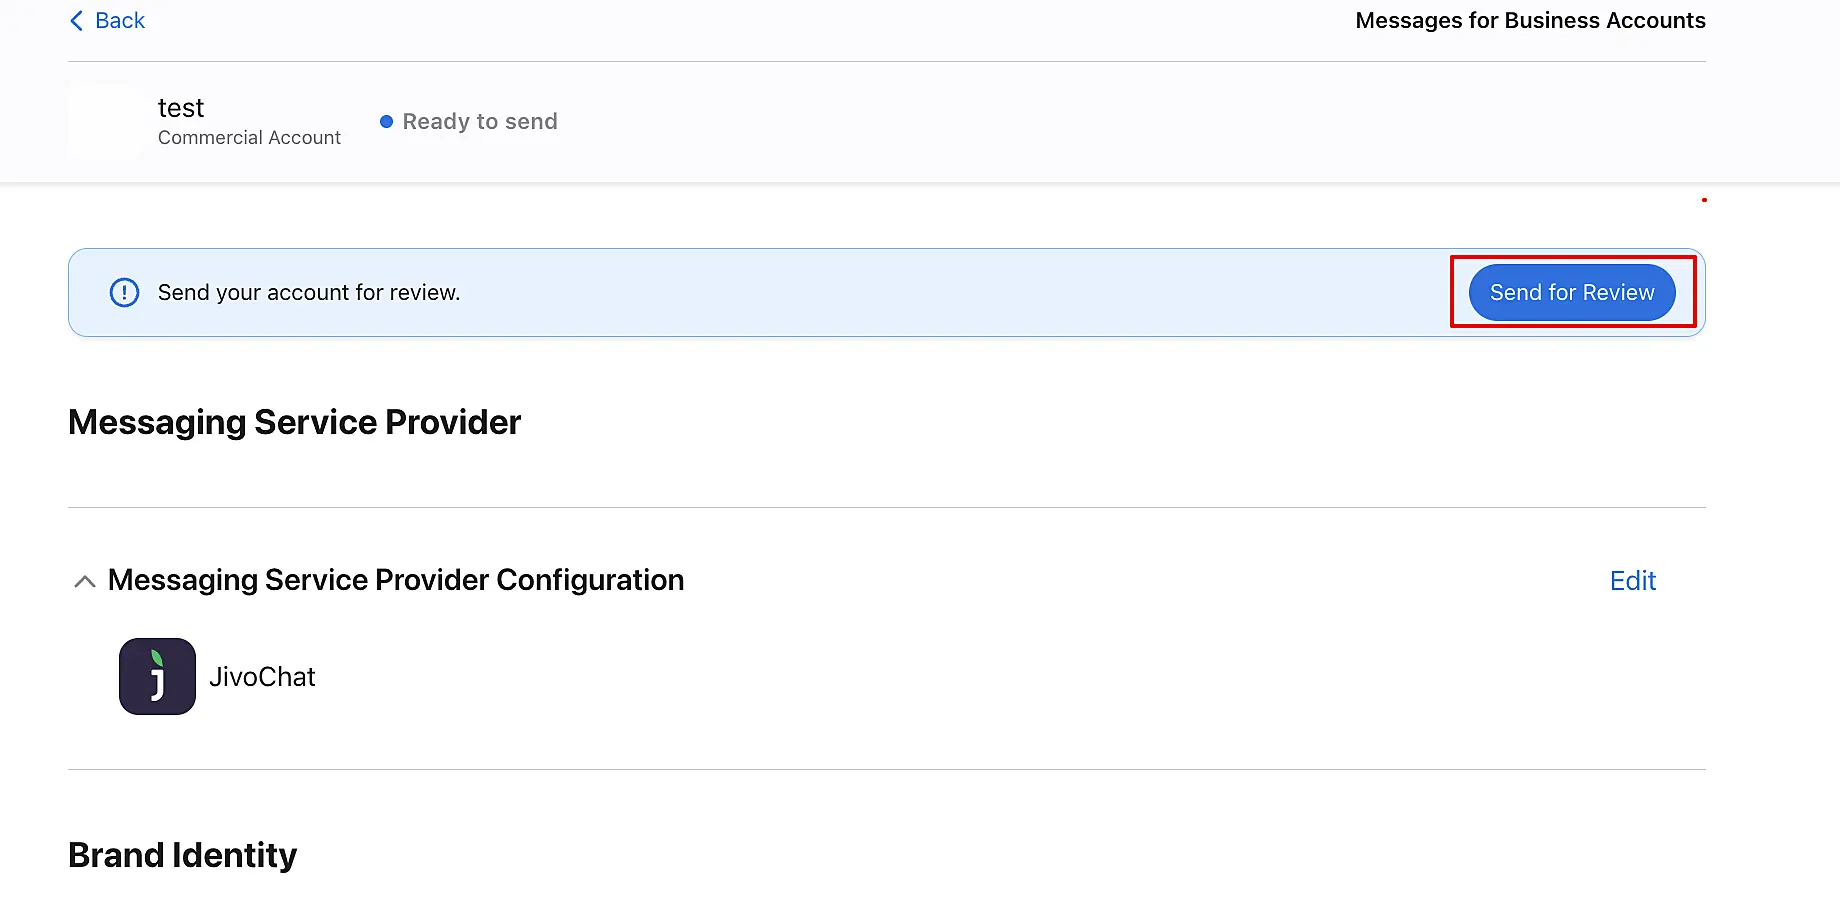Screen dimensions: 1840x918
Task: Click the Back chevron arrow icon
Action: (x=76, y=21)
